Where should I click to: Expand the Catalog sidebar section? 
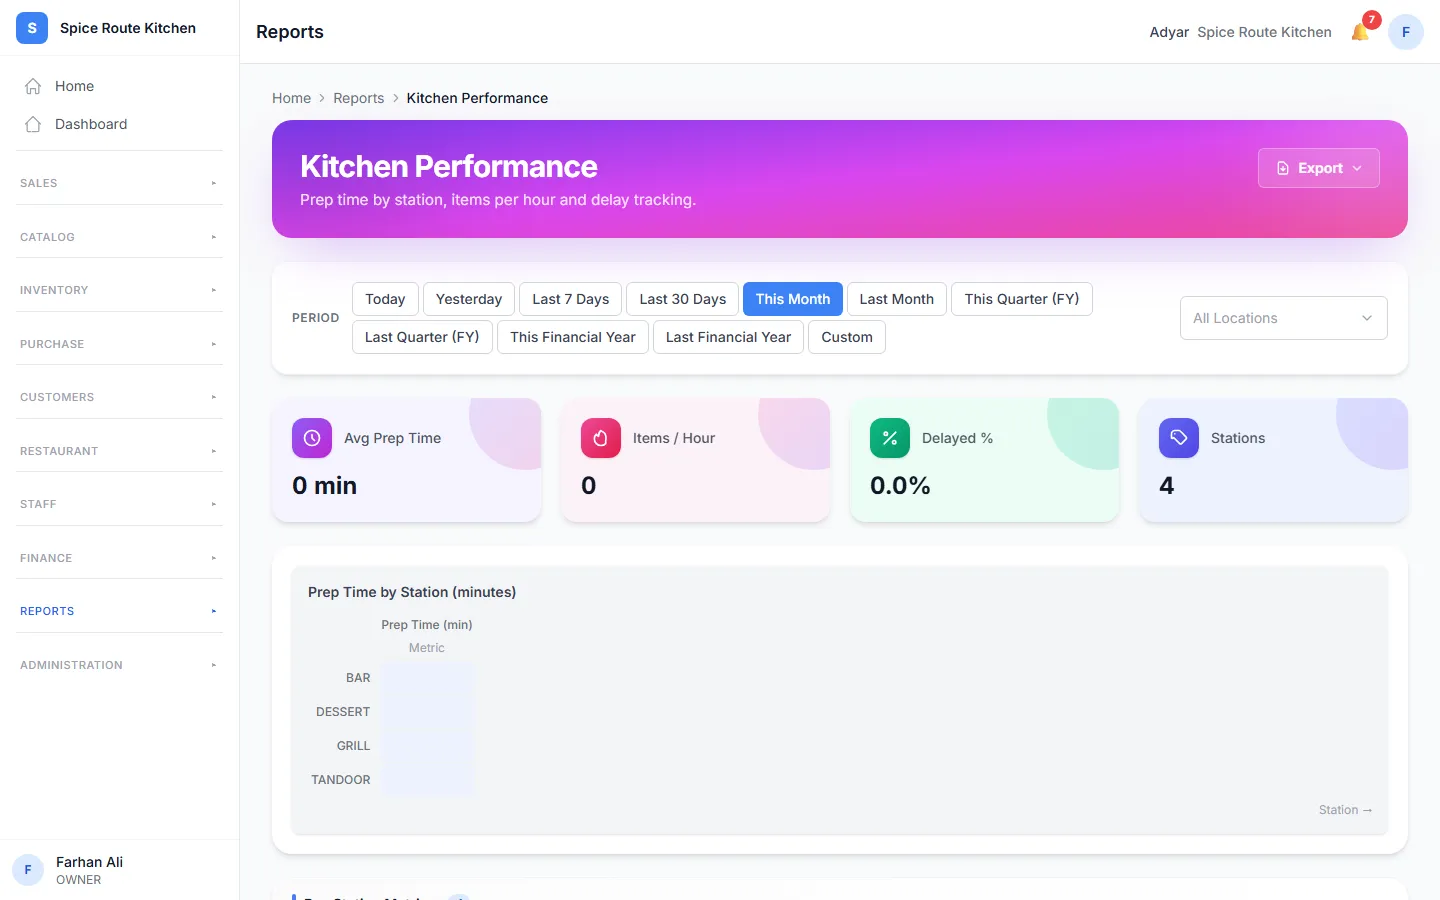point(119,237)
